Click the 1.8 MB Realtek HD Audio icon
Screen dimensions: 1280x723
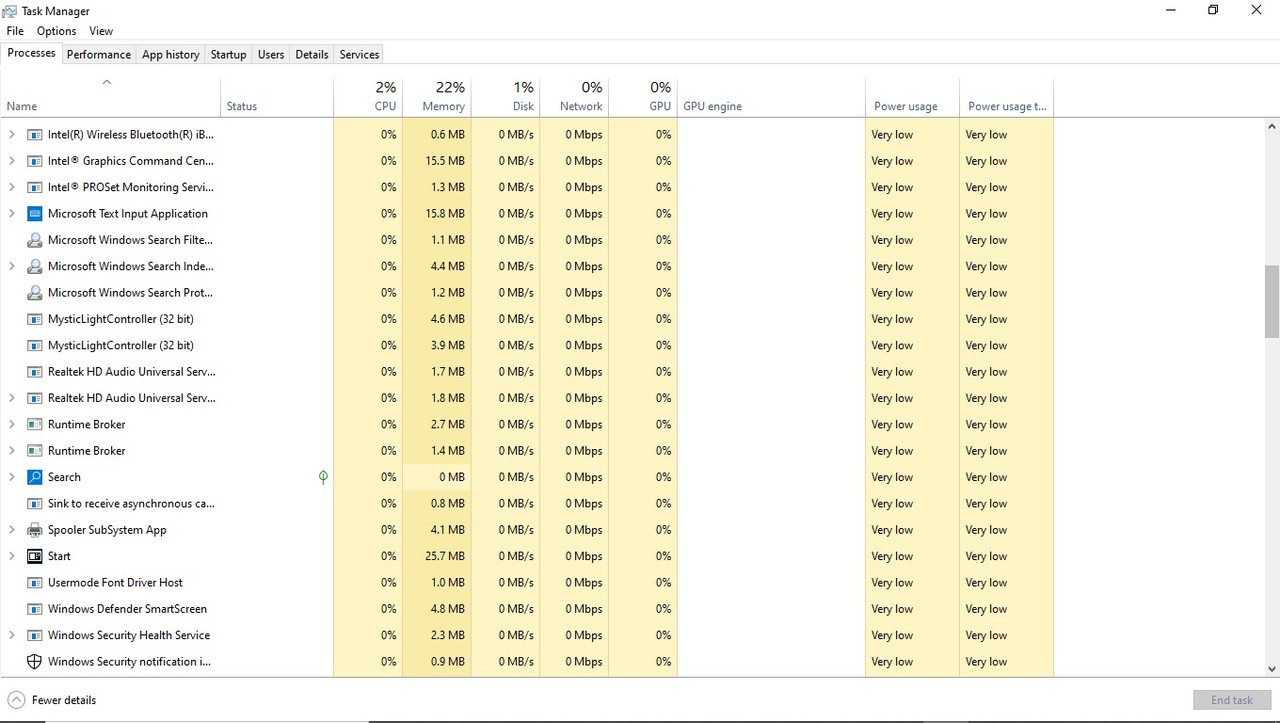coord(35,398)
